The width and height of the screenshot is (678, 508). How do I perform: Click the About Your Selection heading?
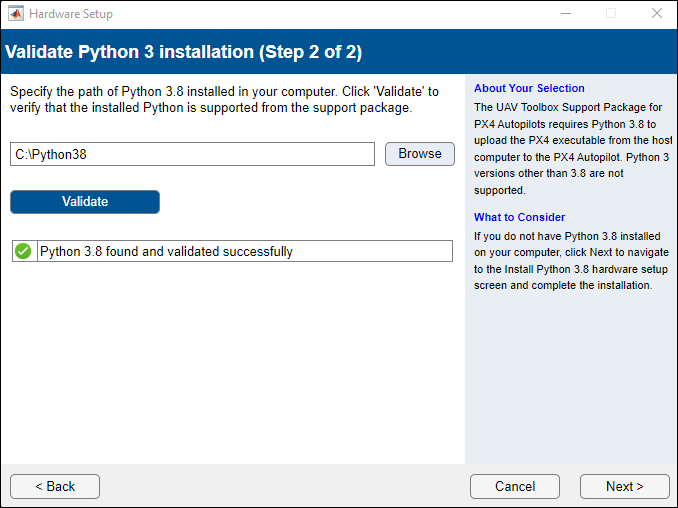(529, 88)
